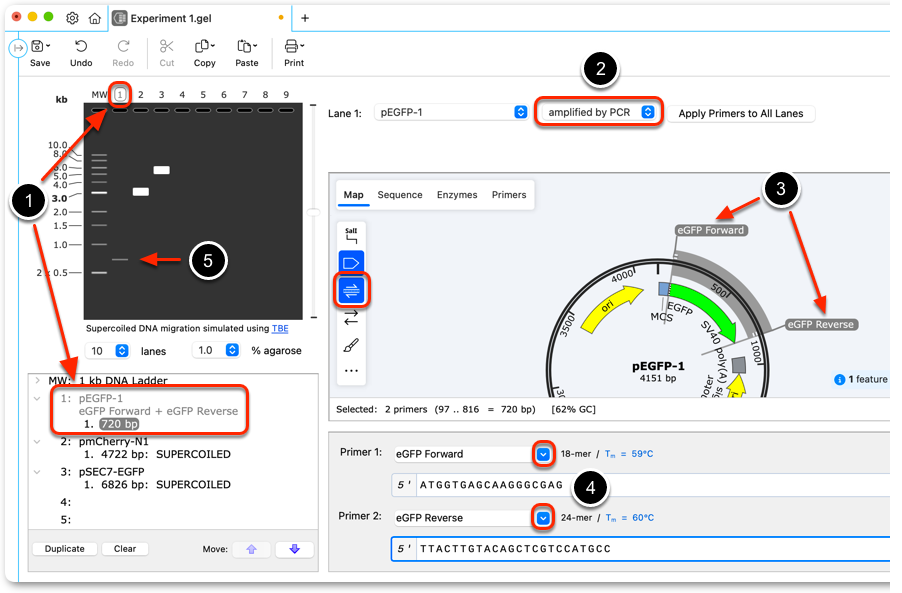Click the sidebar expand arrow icon
This screenshot has height=593, width=902.
[x=18, y=48]
